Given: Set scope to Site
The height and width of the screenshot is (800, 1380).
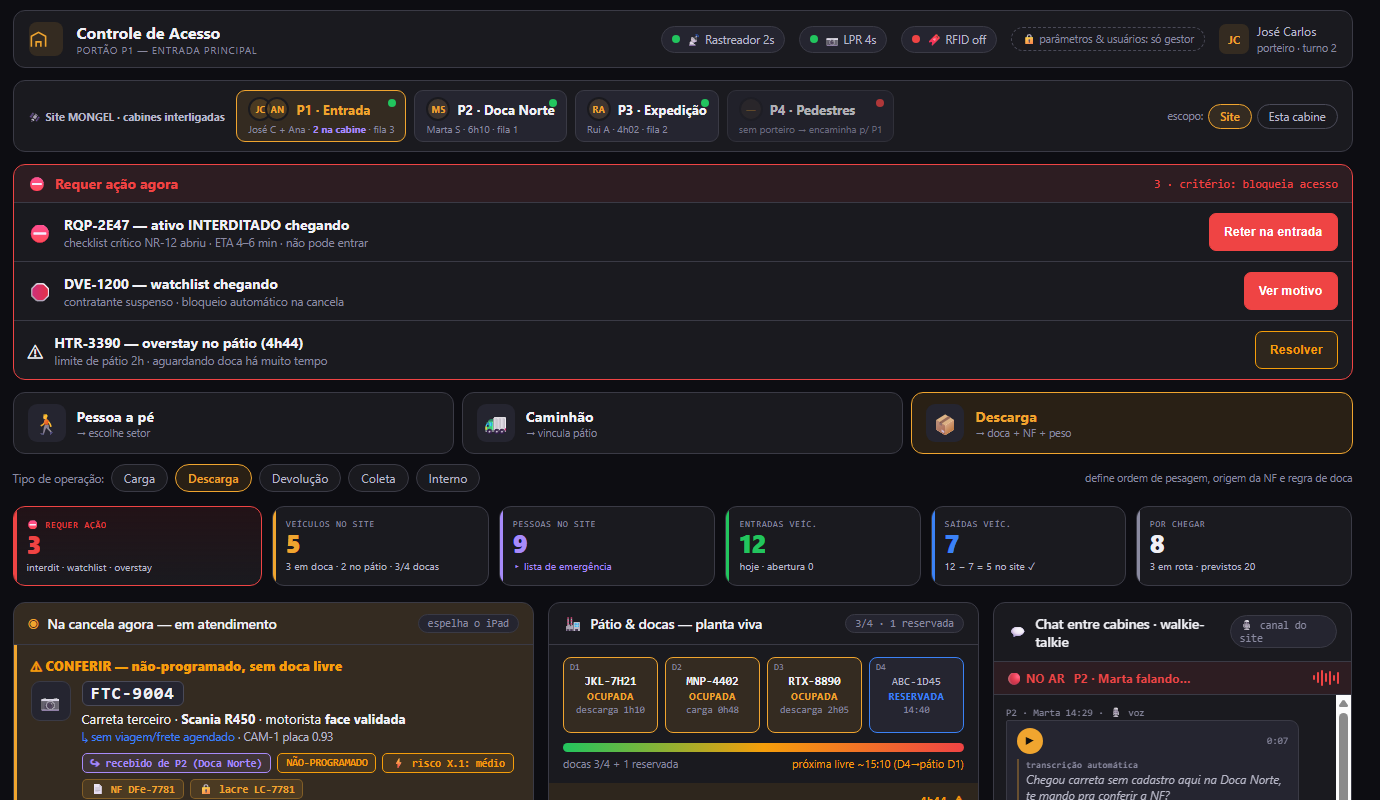Looking at the screenshot, I should click(1230, 117).
